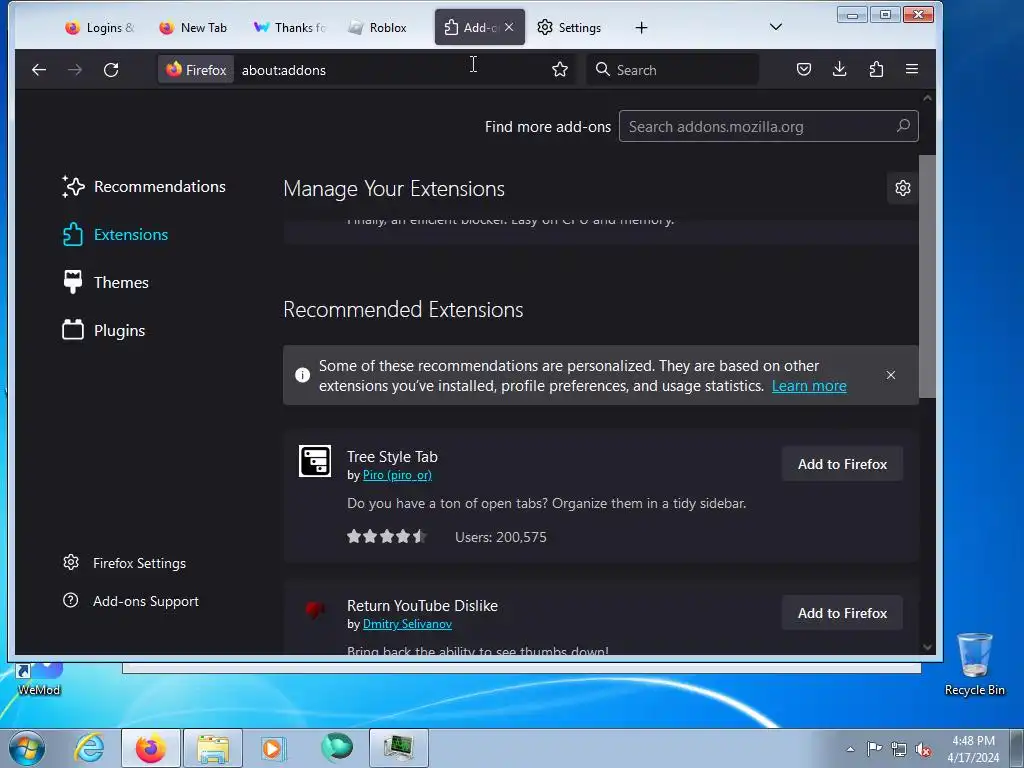Open the Pocket save icon
Screen dimensions: 1024x768
[804, 69]
